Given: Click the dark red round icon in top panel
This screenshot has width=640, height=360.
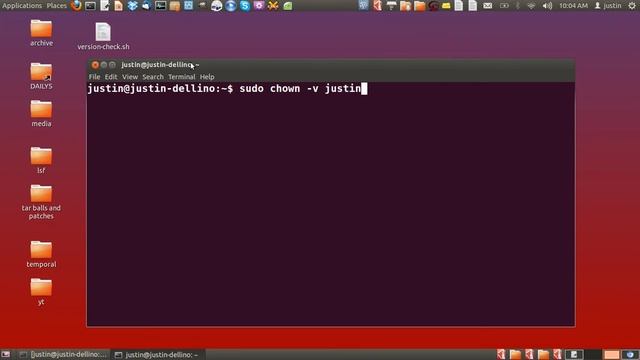Looking at the screenshot, I should (433, 6).
